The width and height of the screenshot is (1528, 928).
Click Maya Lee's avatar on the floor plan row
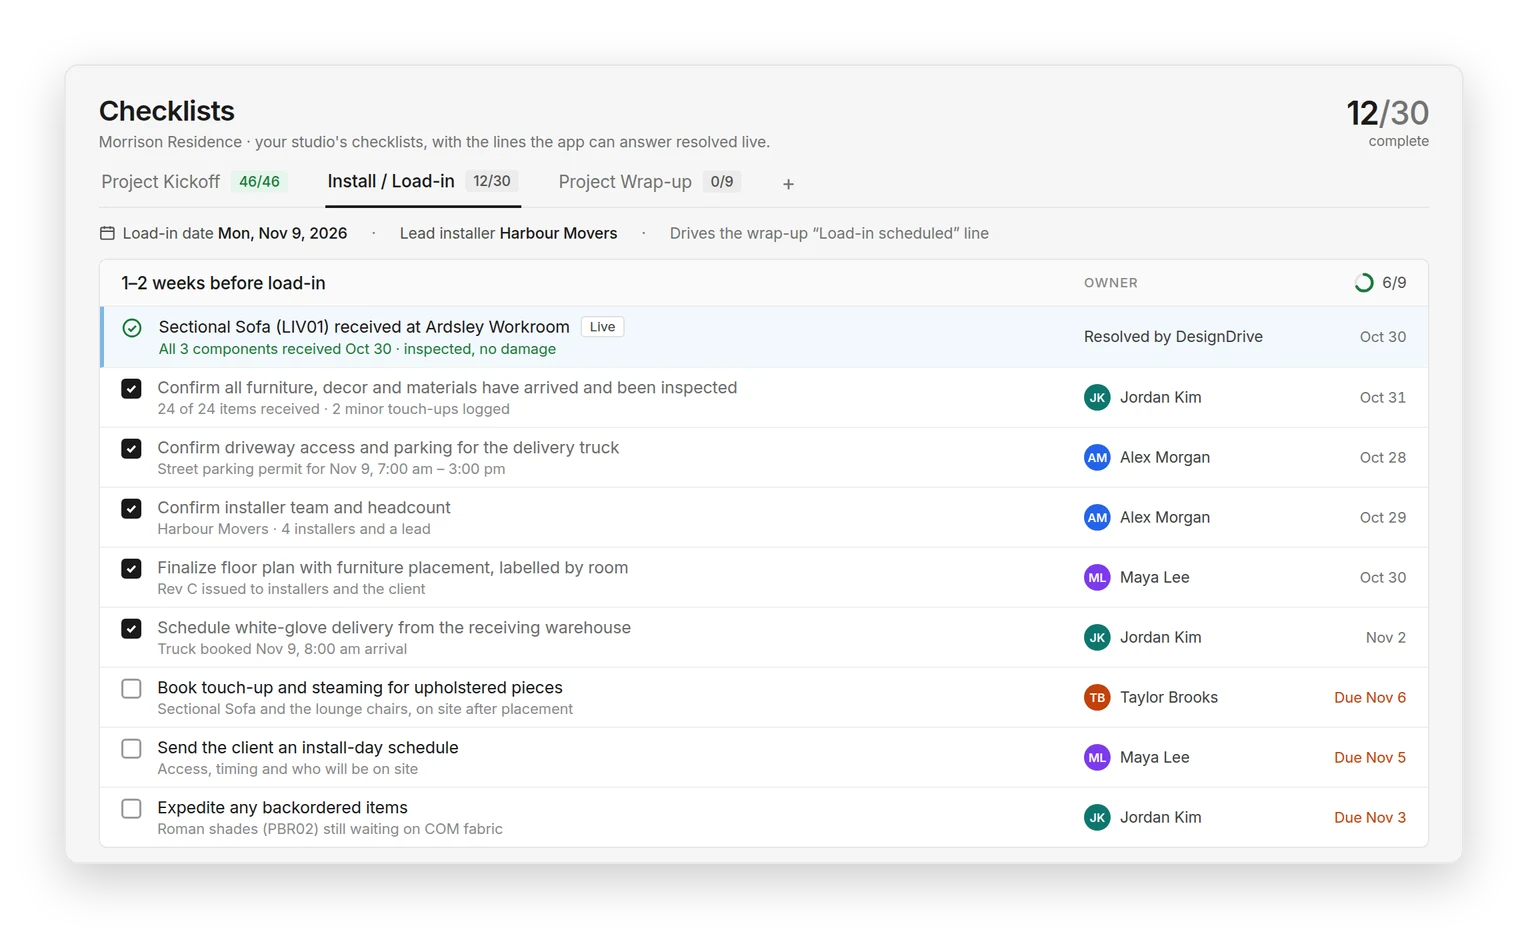1097,577
